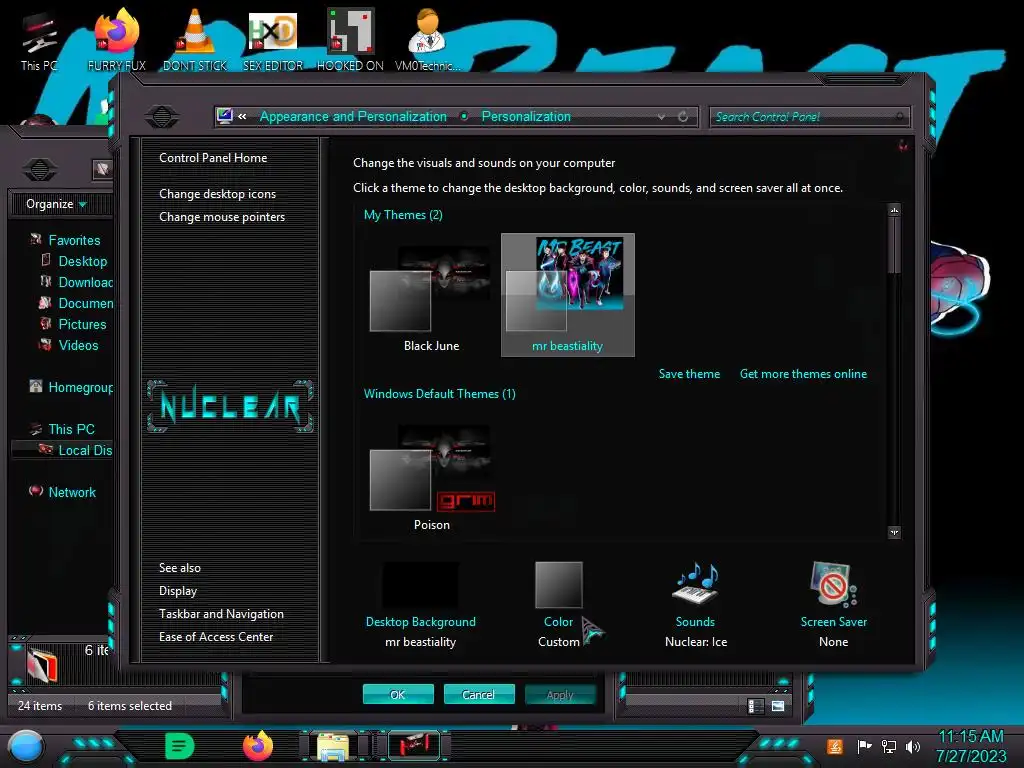Open the This PC desktop icon

point(39,40)
